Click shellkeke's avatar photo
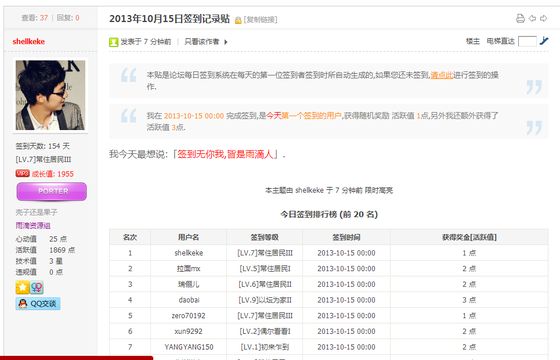The image size is (560, 360). tap(50, 95)
